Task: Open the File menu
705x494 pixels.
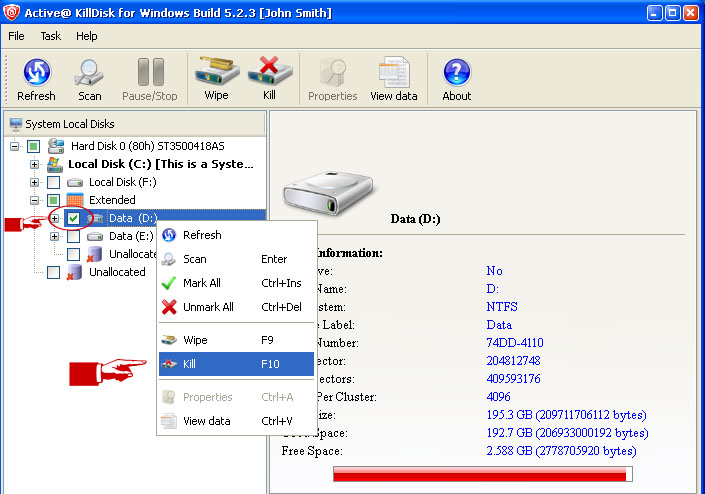Action: [16, 36]
